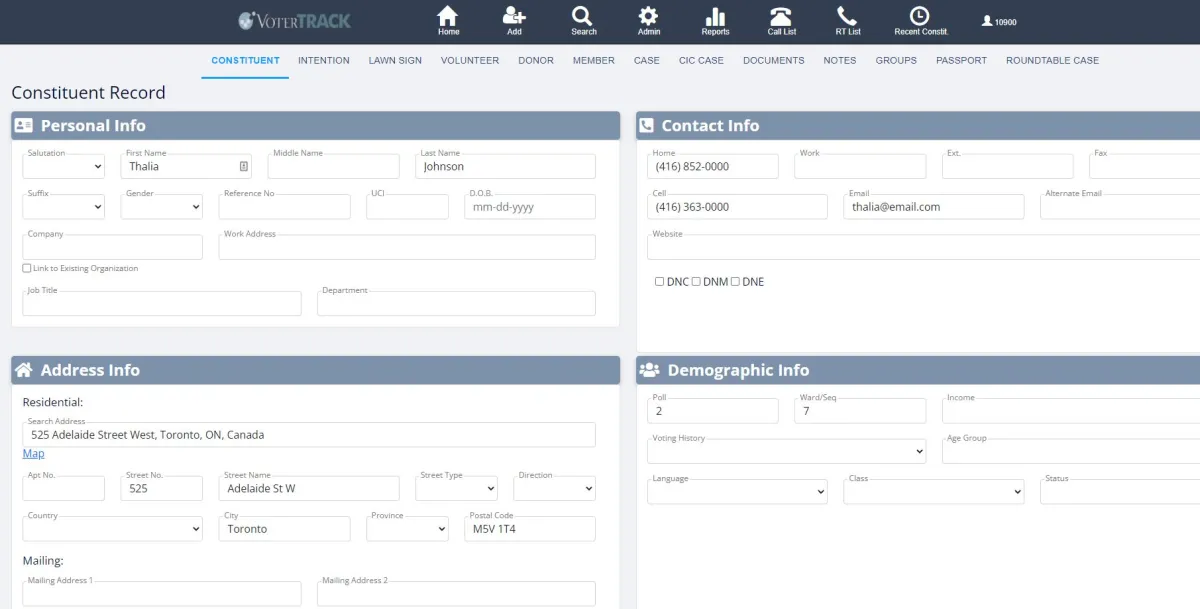Open the Country dropdown
Viewport: 1200px width, 609px height.
pos(113,529)
